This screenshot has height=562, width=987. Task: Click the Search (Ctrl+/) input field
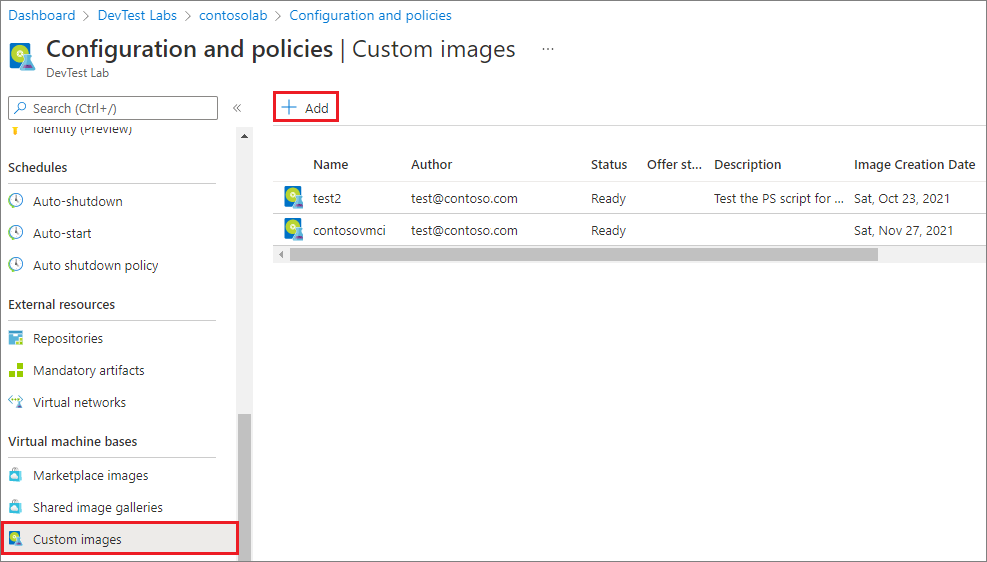113,108
